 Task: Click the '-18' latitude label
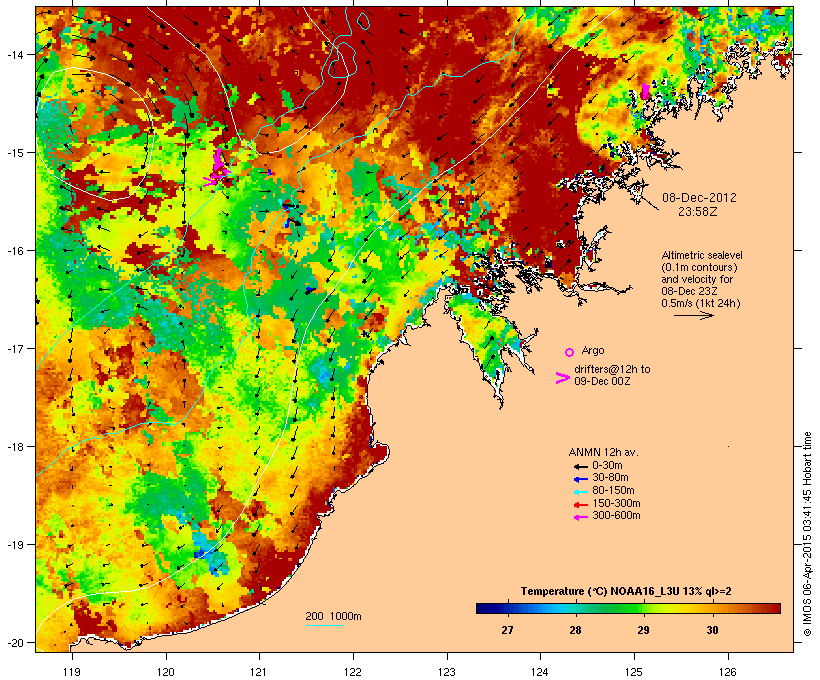tap(14, 447)
